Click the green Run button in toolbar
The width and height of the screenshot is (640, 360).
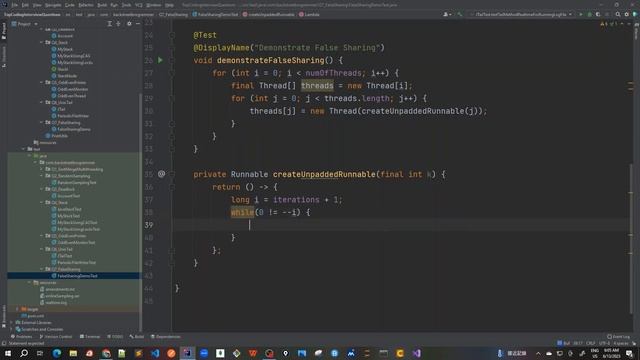[581, 14]
